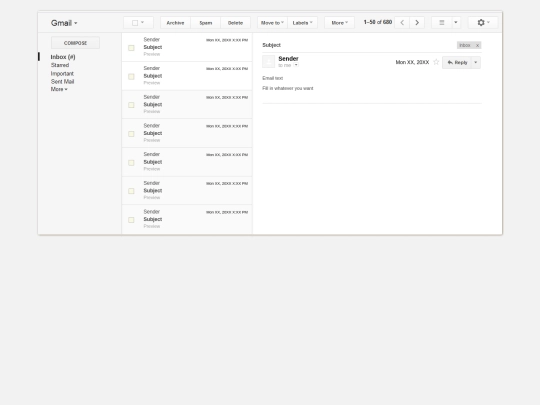The height and width of the screenshot is (405, 540).
Task: Open the Labels dropdown
Action: coord(302,23)
